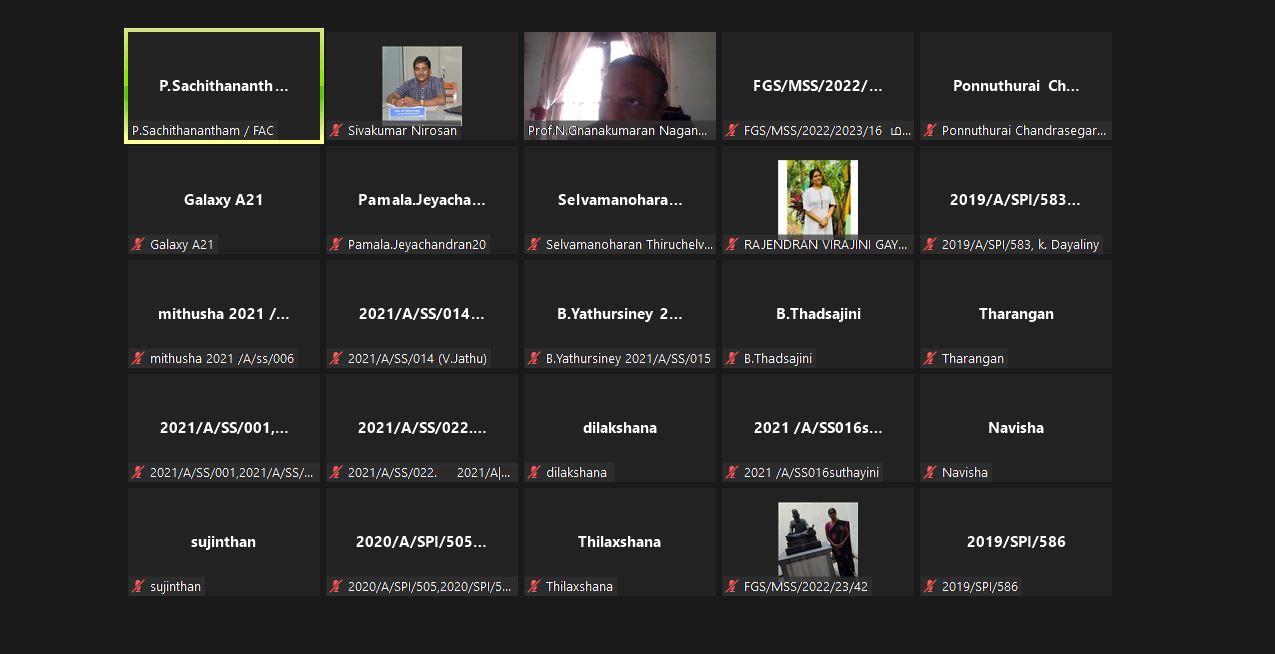Click large 'Thilaxshana' tile title

[x=620, y=542]
